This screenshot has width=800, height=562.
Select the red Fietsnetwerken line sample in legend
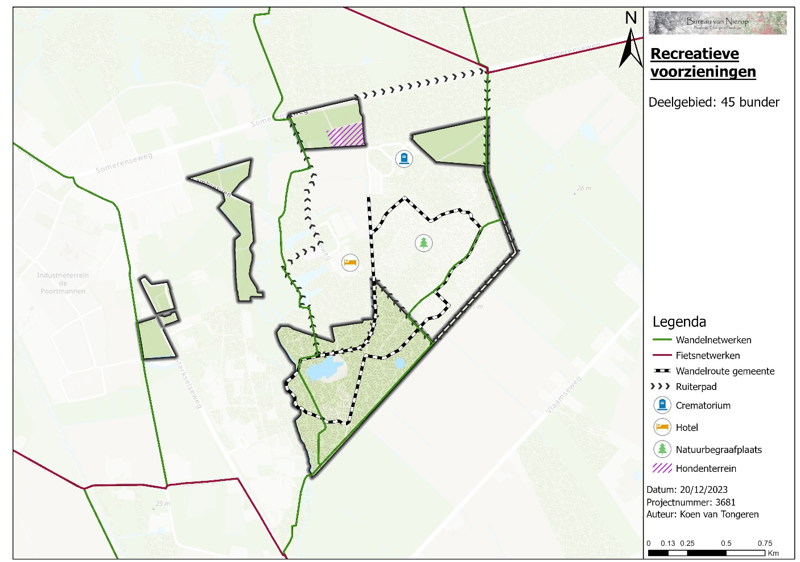pyautogui.click(x=661, y=355)
